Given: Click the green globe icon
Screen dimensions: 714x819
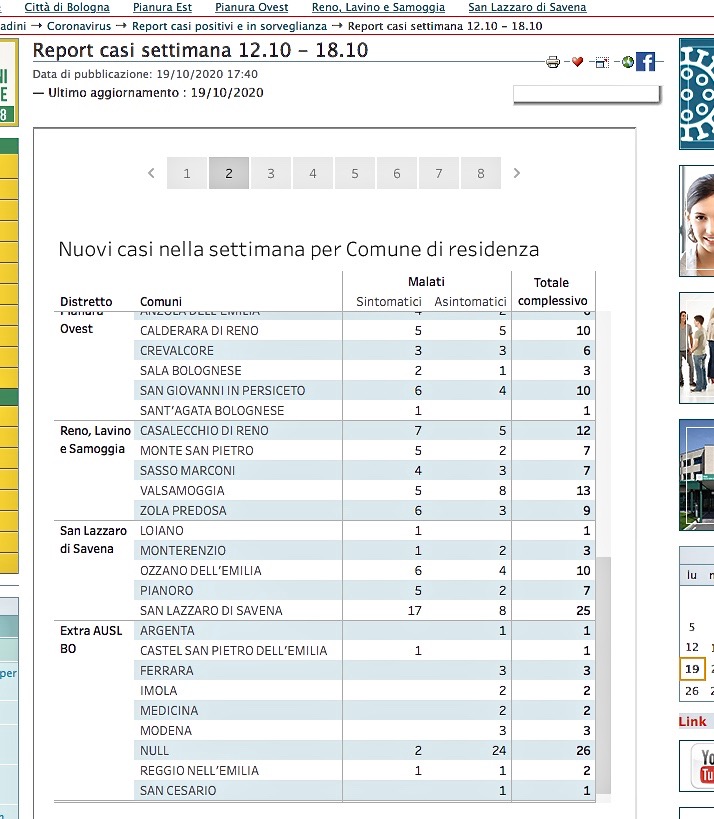Looking at the screenshot, I should (x=628, y=62).
